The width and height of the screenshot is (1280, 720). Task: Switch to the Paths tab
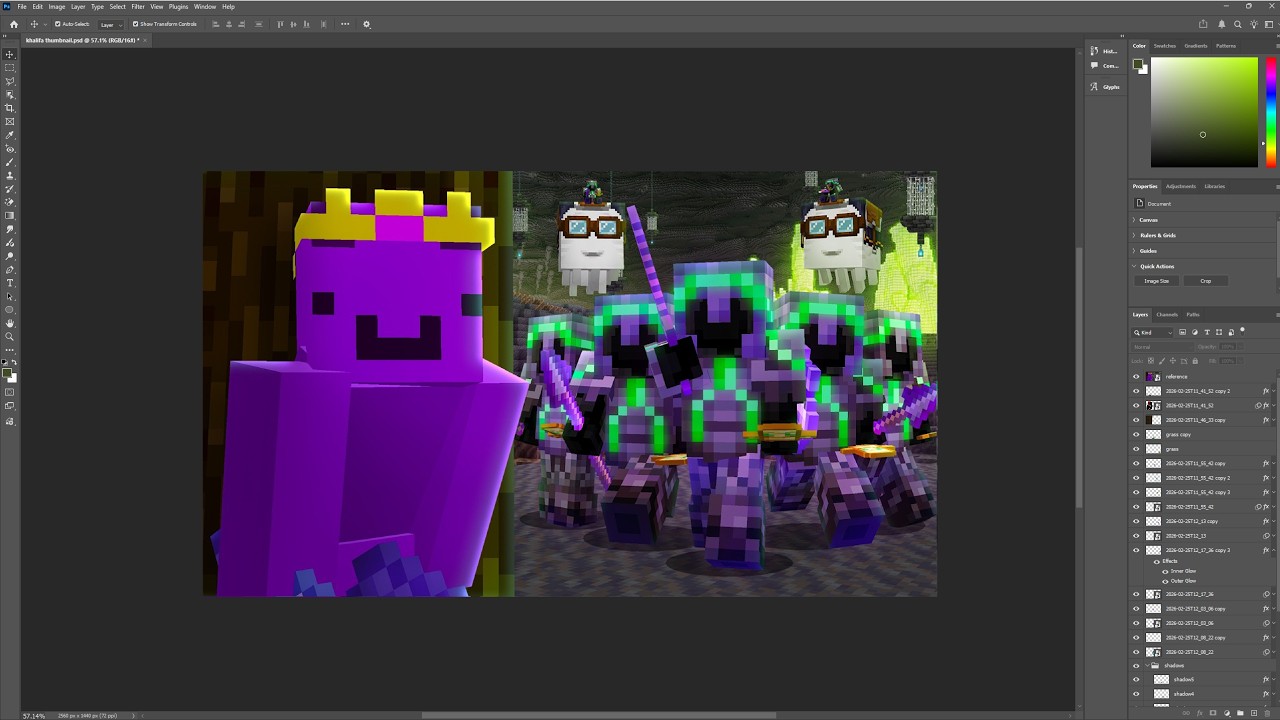[1193, 315]
